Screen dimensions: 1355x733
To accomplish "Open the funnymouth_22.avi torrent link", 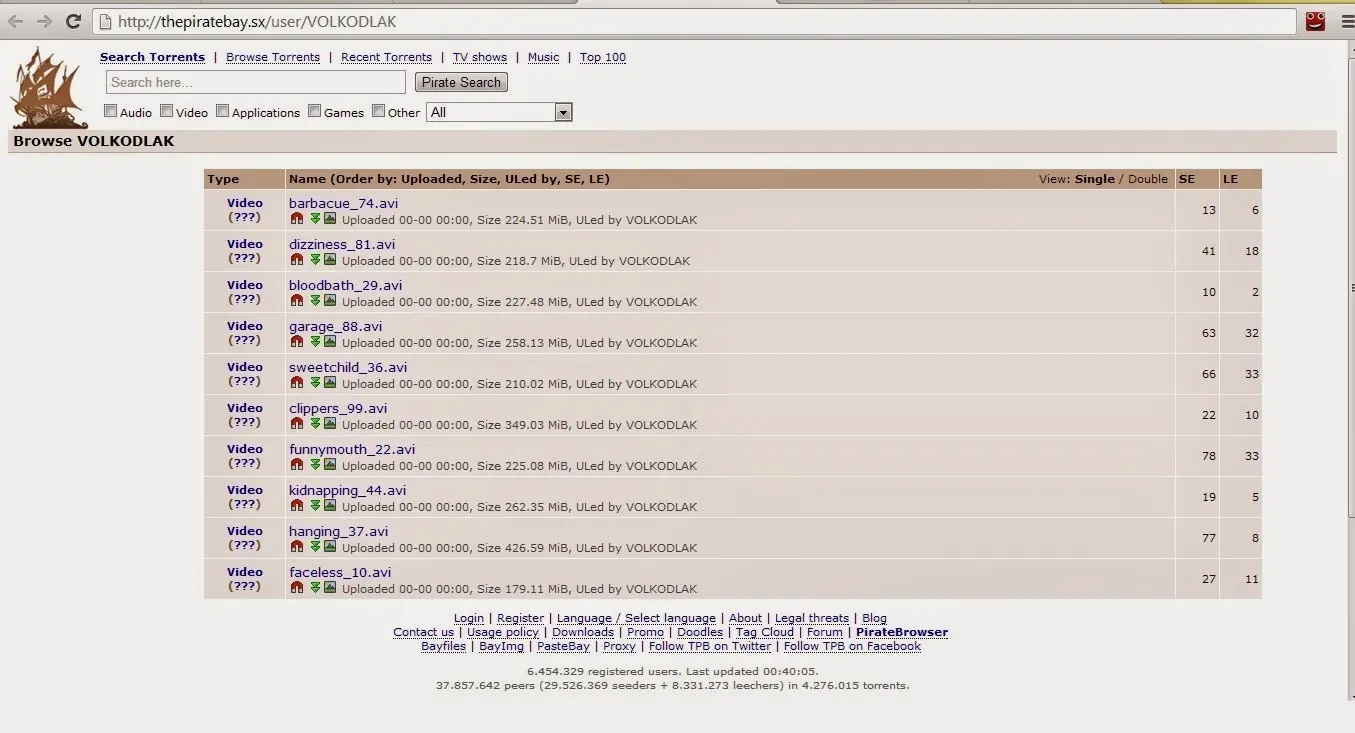I will click(x=352, y=449).
